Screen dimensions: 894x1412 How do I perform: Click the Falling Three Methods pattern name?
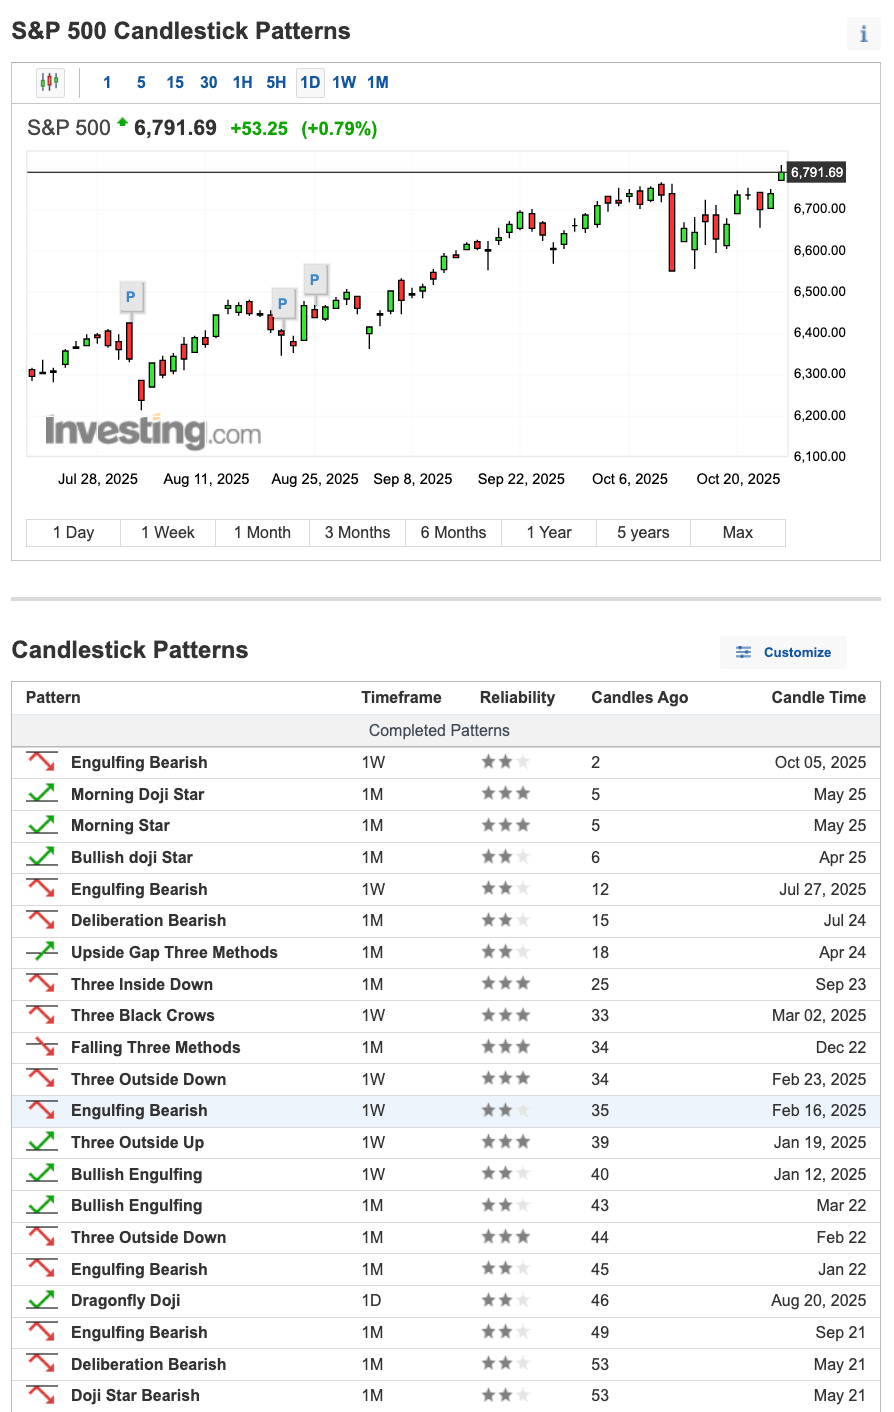tap(156, 1047)
